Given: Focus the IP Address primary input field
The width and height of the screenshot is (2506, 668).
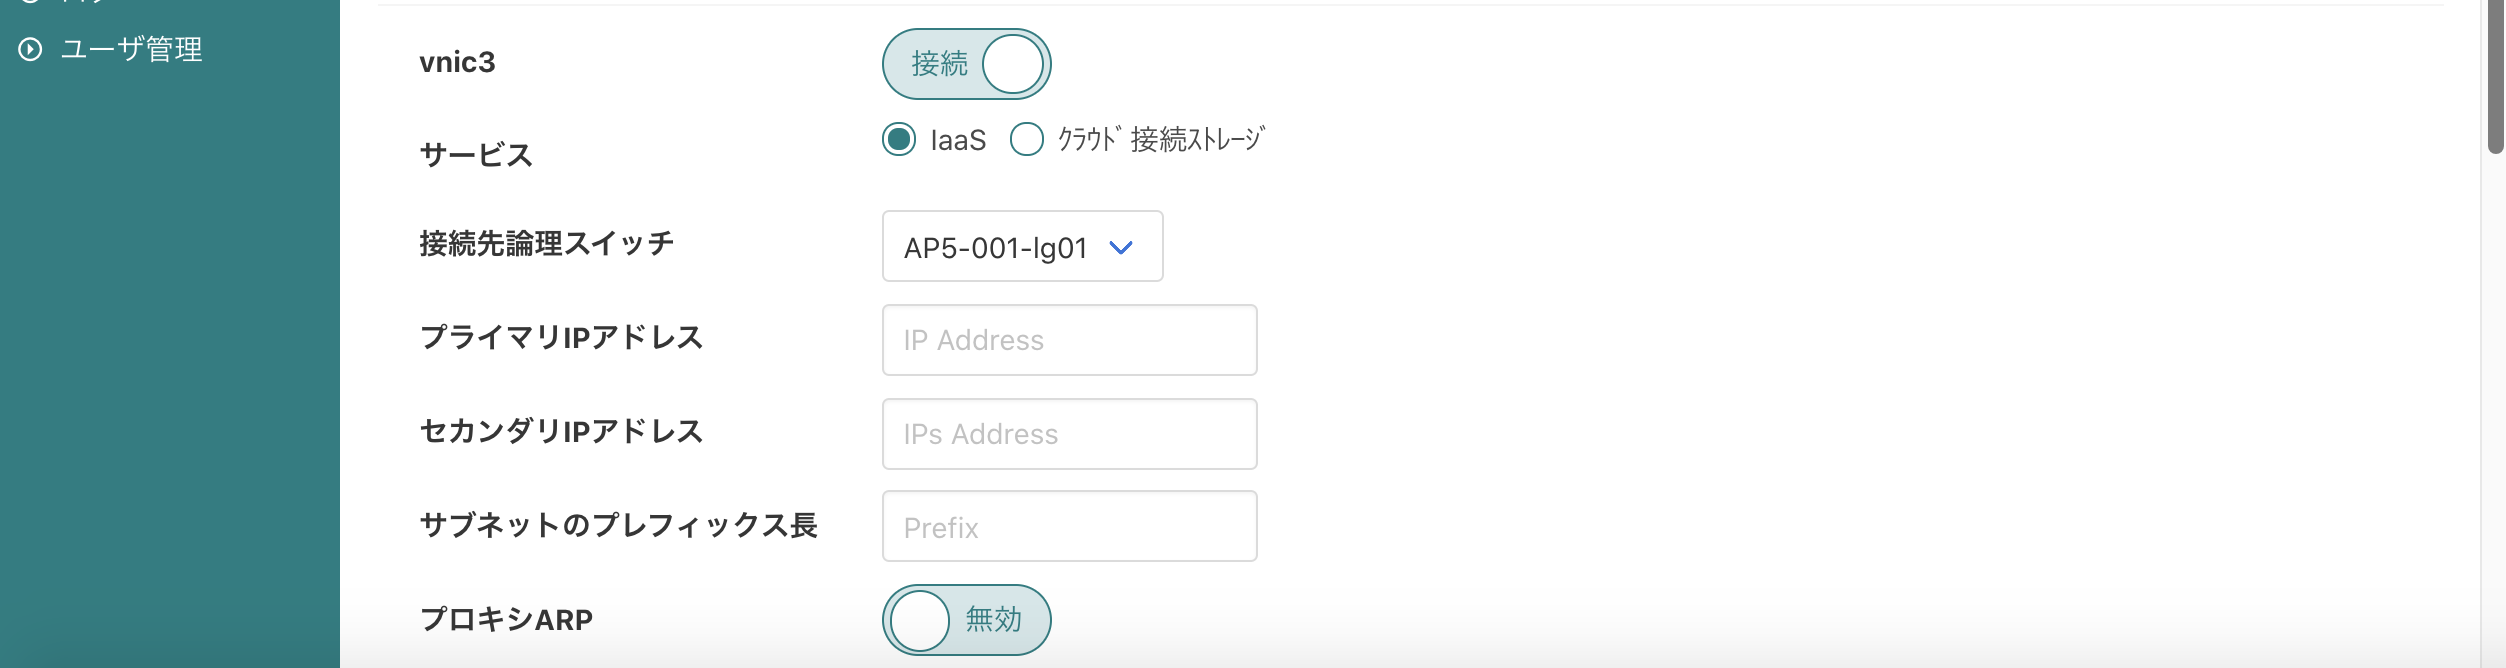Looking at the screenshot, I should click(x=1069, y=340).
